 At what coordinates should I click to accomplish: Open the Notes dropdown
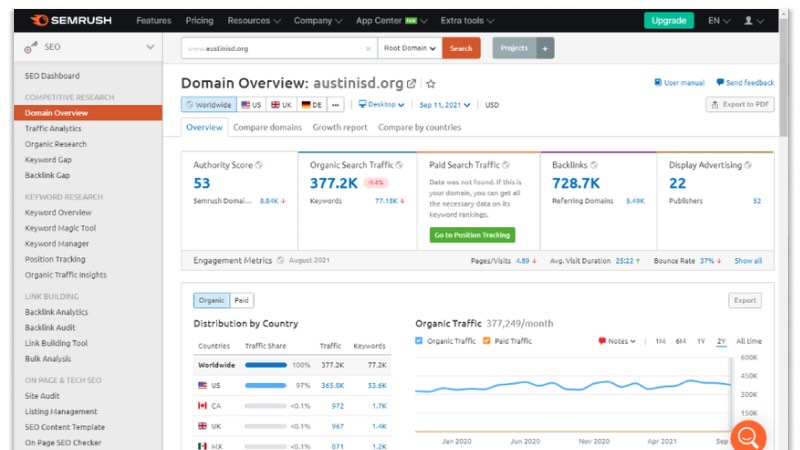point(617,341)
